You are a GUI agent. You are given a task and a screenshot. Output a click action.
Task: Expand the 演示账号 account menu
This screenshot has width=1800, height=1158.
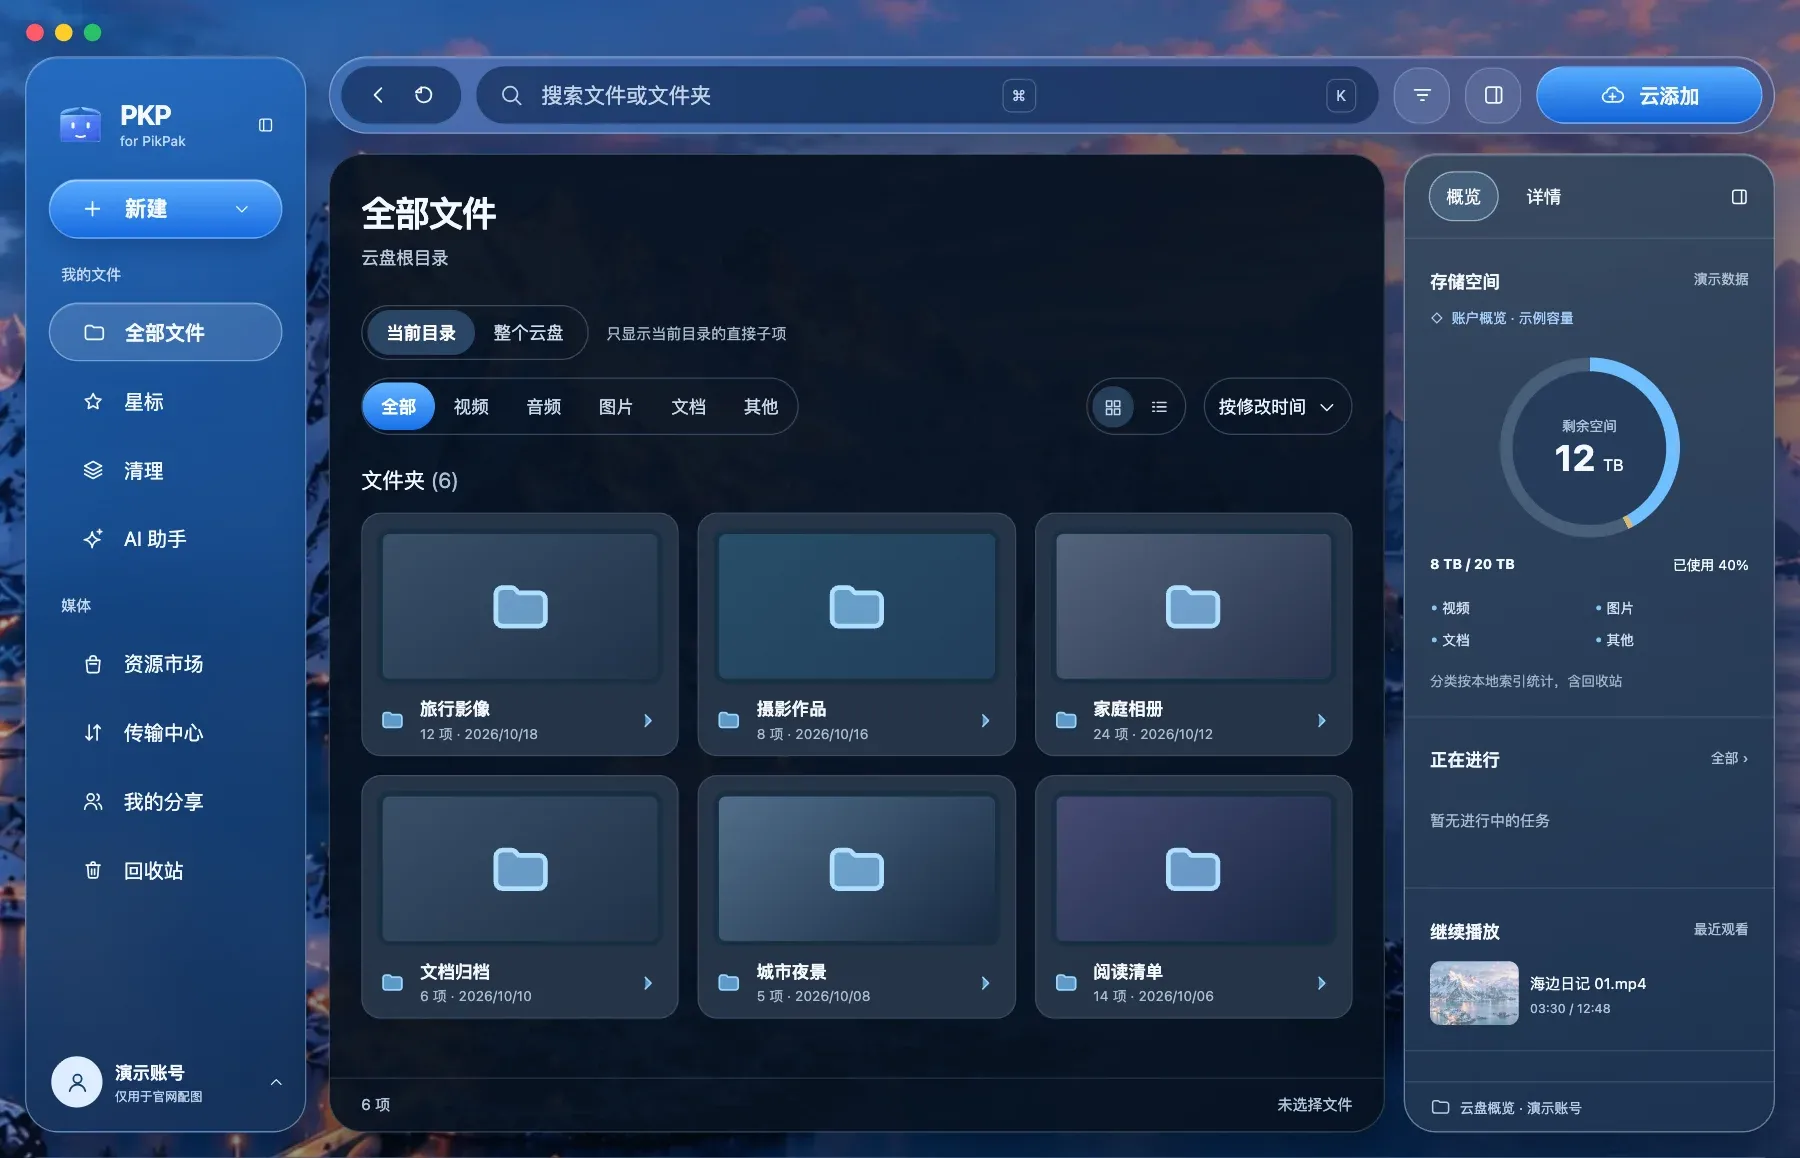276,1082
